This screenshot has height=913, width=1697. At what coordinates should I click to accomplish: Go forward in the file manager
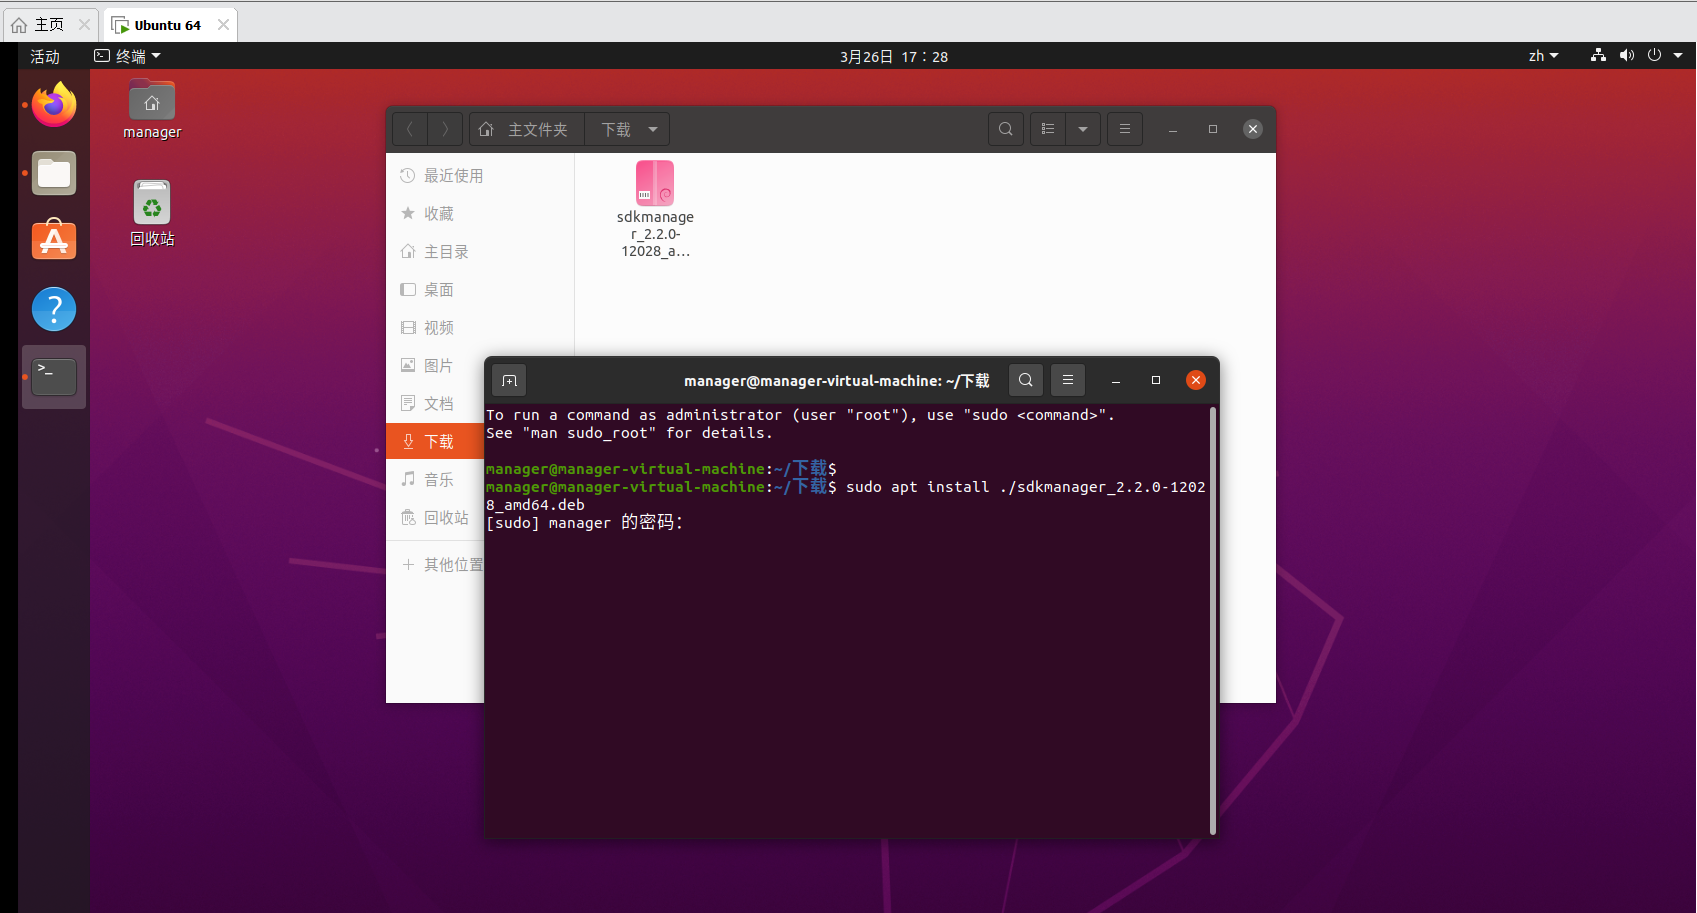tap(445, 129)
